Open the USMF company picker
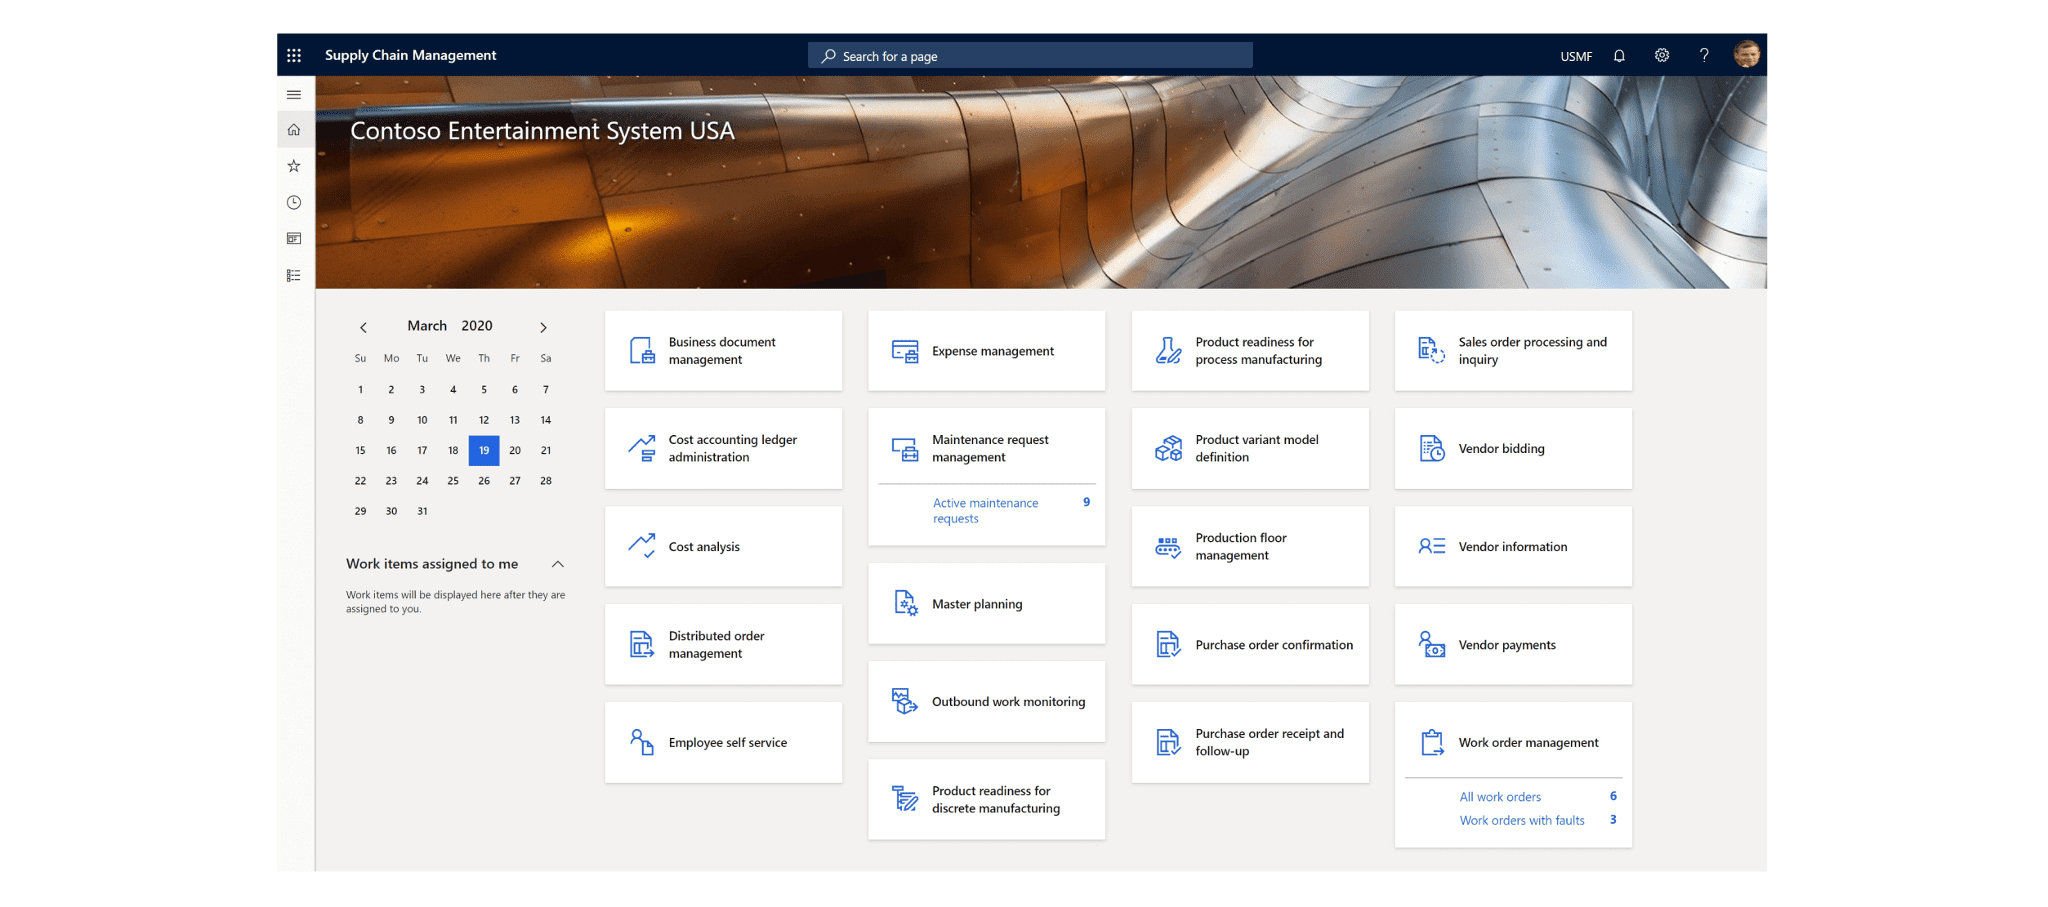The image size is (2048, 907). point(1576,57)
